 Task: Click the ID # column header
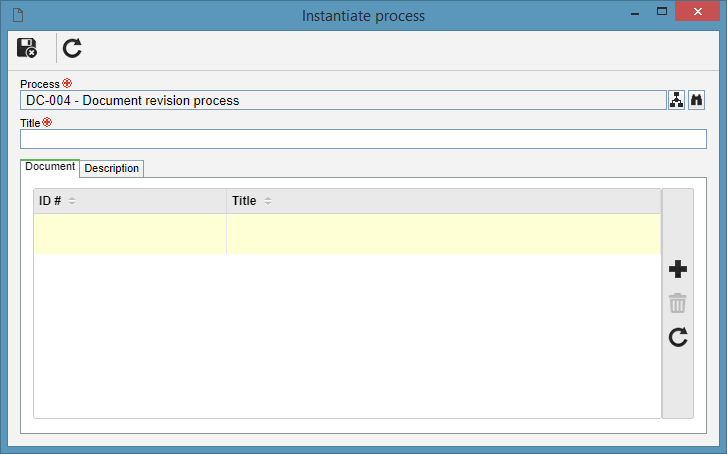130,201
